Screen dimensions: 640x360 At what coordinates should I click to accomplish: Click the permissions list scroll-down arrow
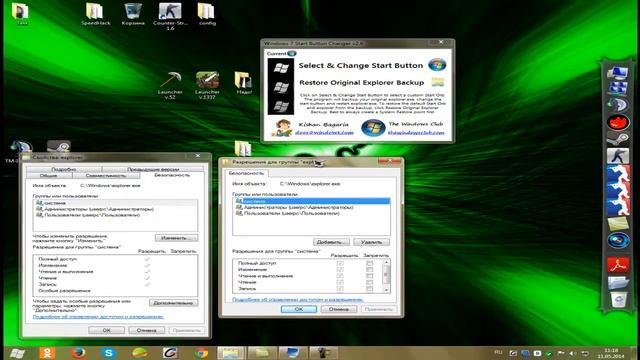tap(387, 289)
